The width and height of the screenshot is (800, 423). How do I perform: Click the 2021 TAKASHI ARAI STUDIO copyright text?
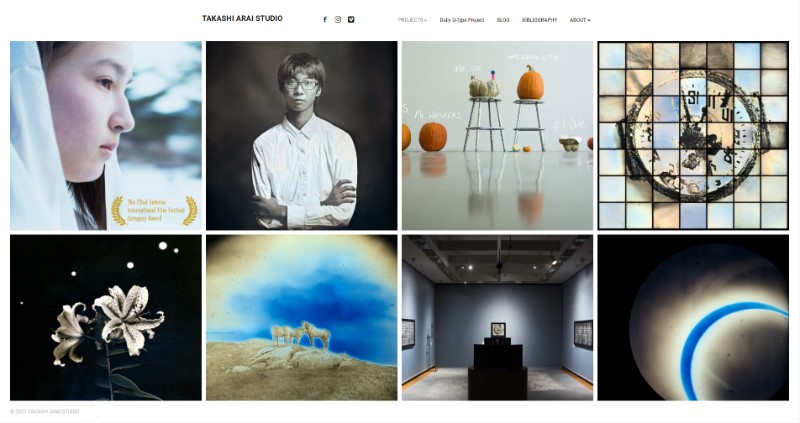tap(44, 411)
